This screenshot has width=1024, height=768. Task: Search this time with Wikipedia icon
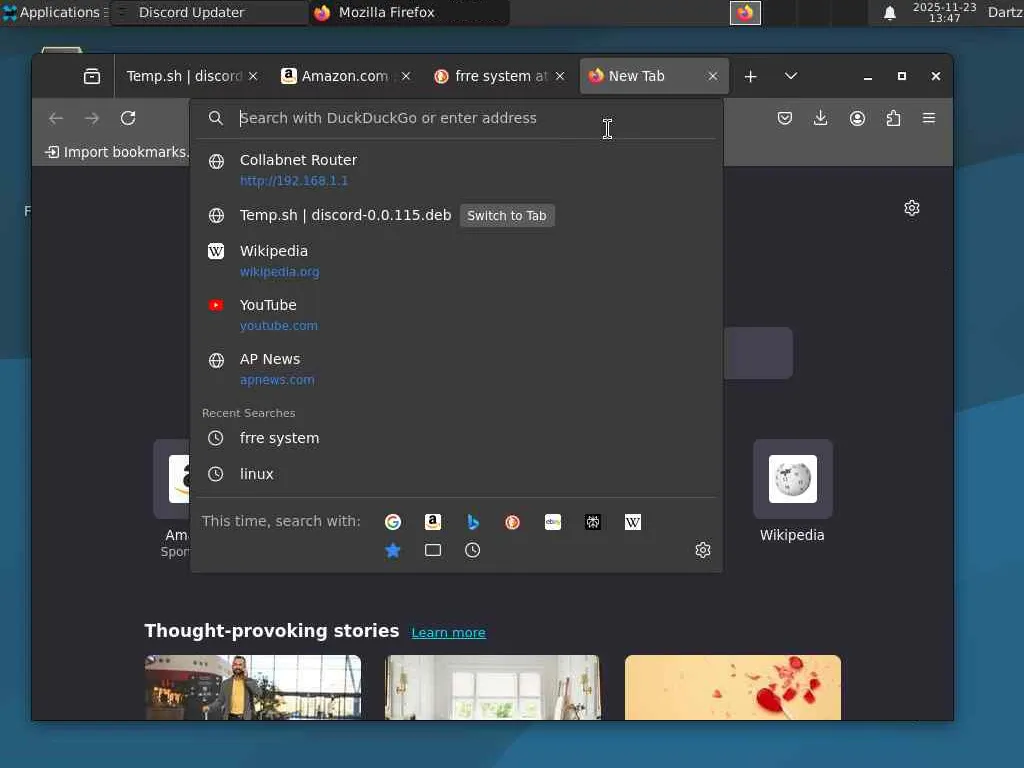[x=633, y=522]
